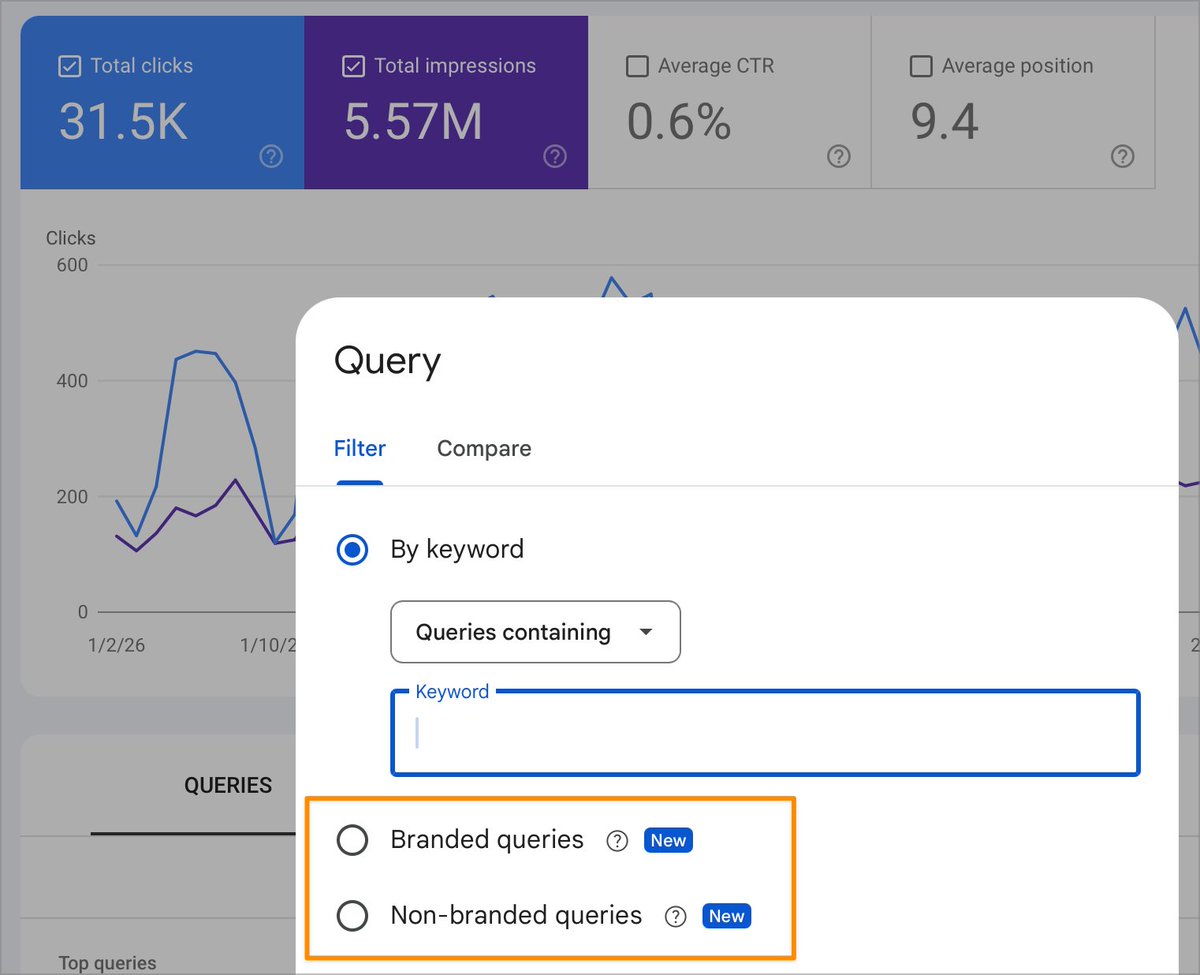Uncheck the Total clicks checkbox
The width and height of the screenshot is (1200, 975).
coord(69,66)
